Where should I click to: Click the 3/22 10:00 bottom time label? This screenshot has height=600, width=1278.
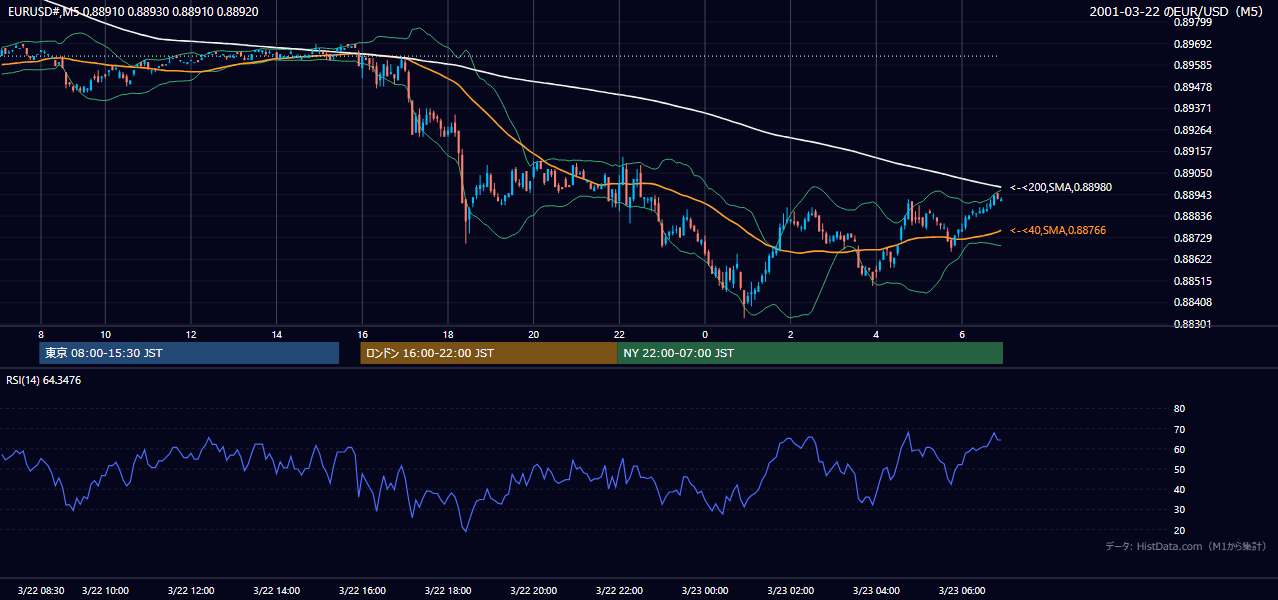pos(105,590)
